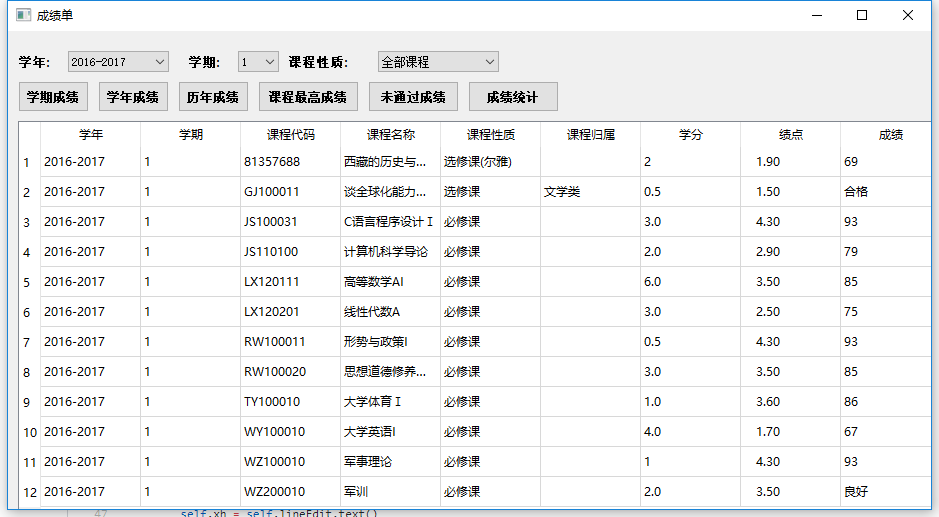Click the 绩点 column header
Image resolution: width=939 pixels, height=517 pixels.
point(790,135)
